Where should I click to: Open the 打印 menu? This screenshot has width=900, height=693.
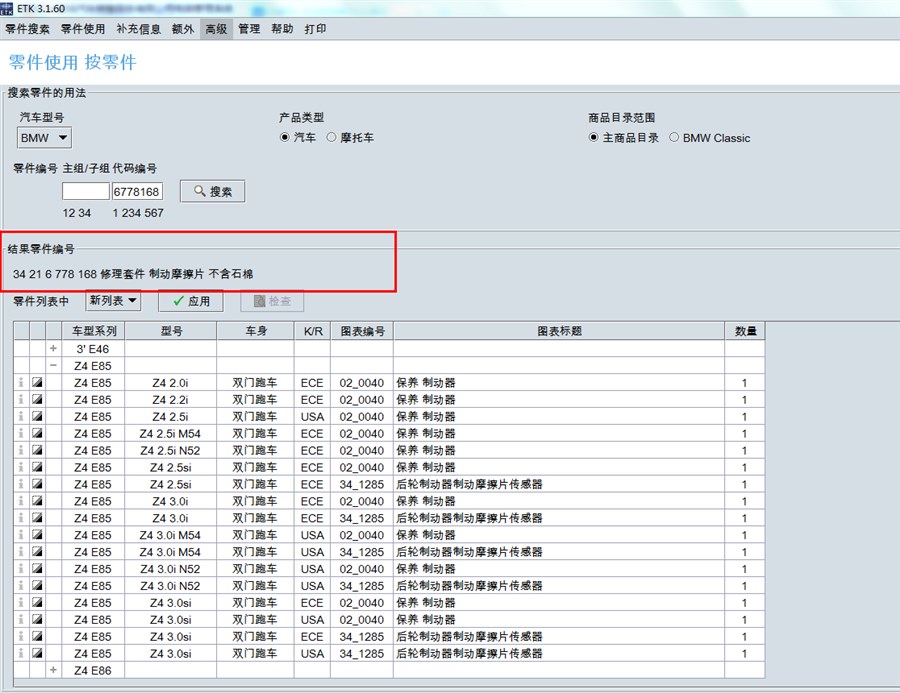pyautogui.click(x=316, y=29)
